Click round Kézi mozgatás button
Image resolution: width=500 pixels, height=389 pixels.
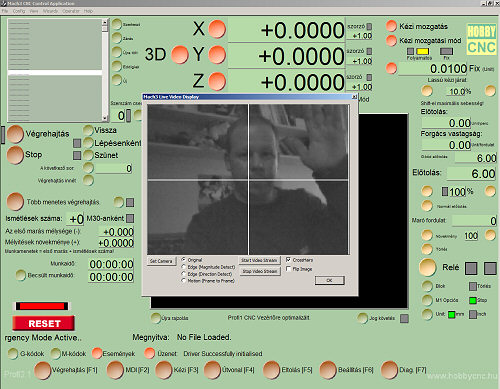pos(391,26)
